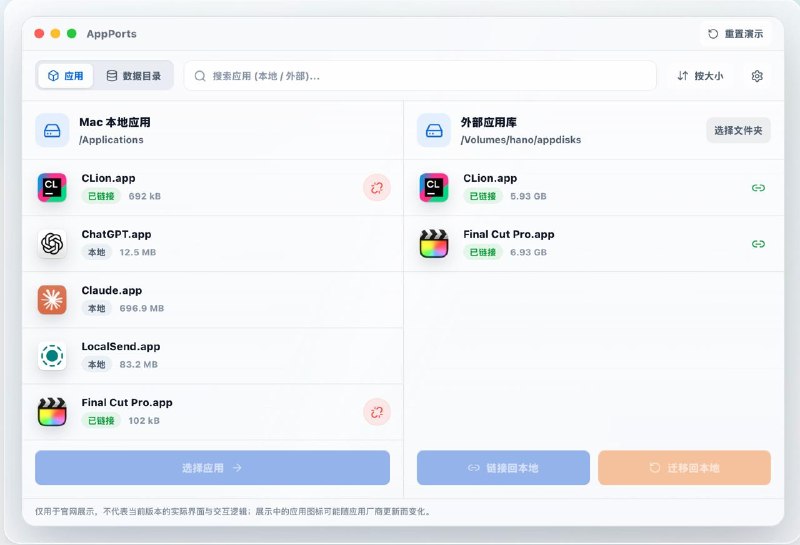The height and width of the screenshot is (545, 800).
Task: Click 本地 badge on ChatGPT.app
Action: [x=96, y=252]
